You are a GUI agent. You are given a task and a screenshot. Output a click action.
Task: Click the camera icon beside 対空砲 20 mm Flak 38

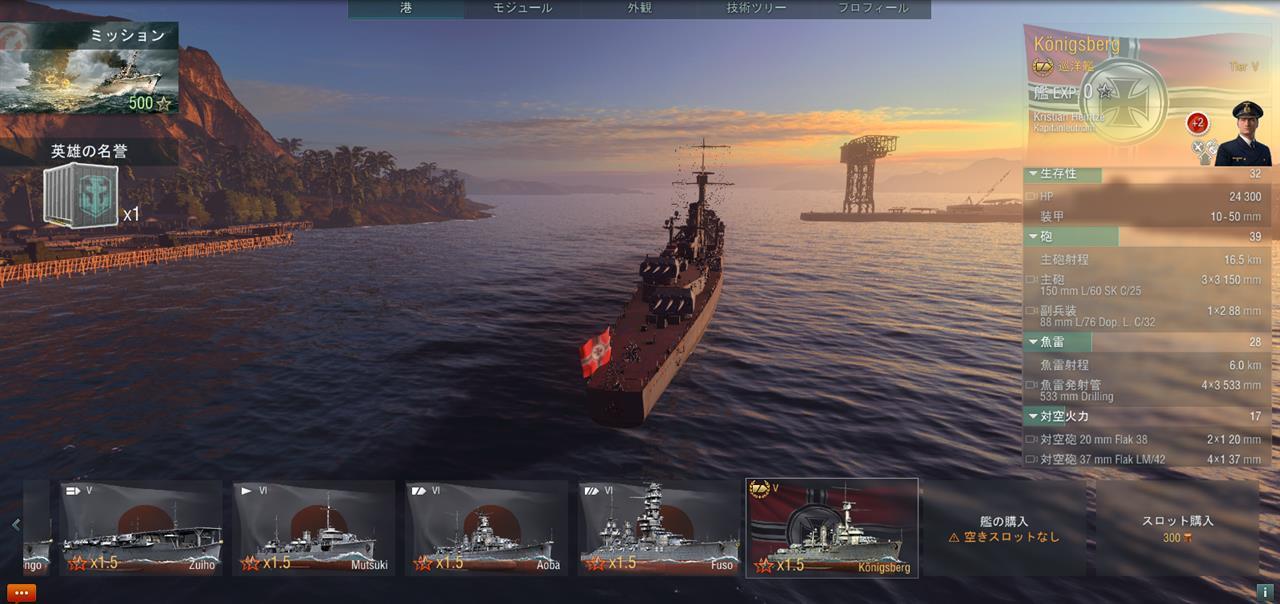[1032, 439]
